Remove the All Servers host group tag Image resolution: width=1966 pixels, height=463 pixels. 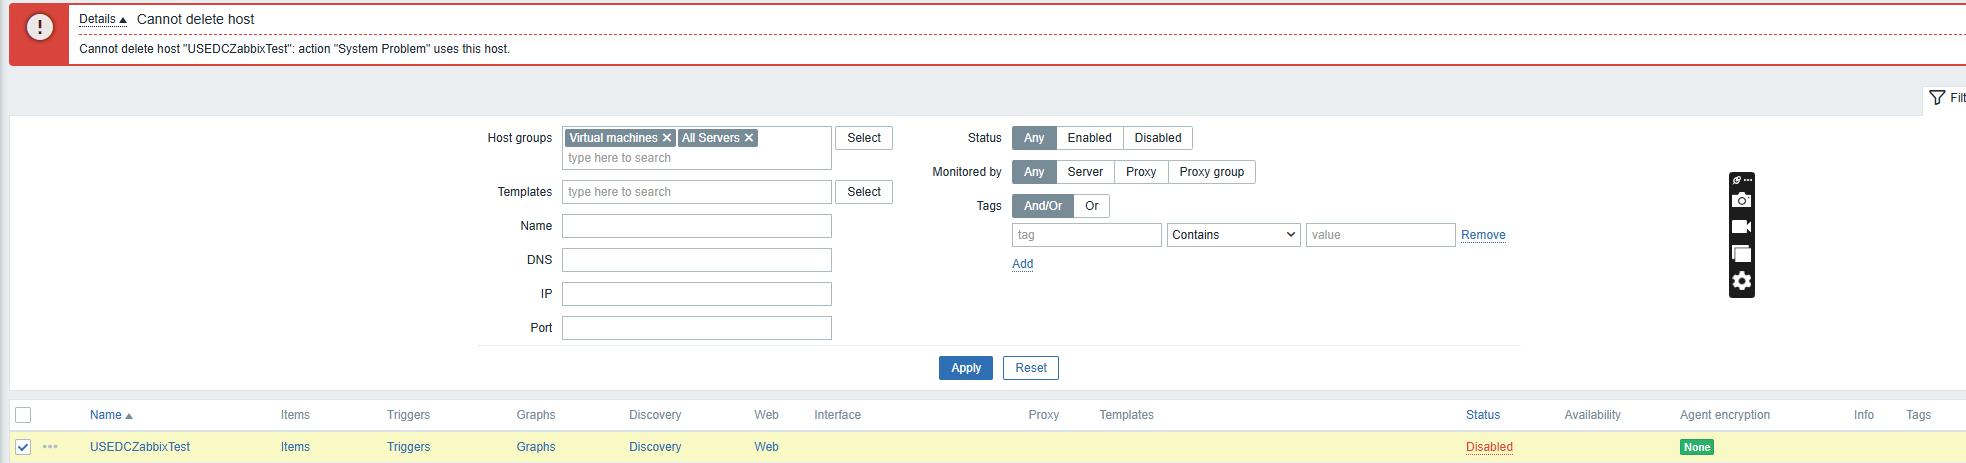pyautogui.click(x=749, y=138)
